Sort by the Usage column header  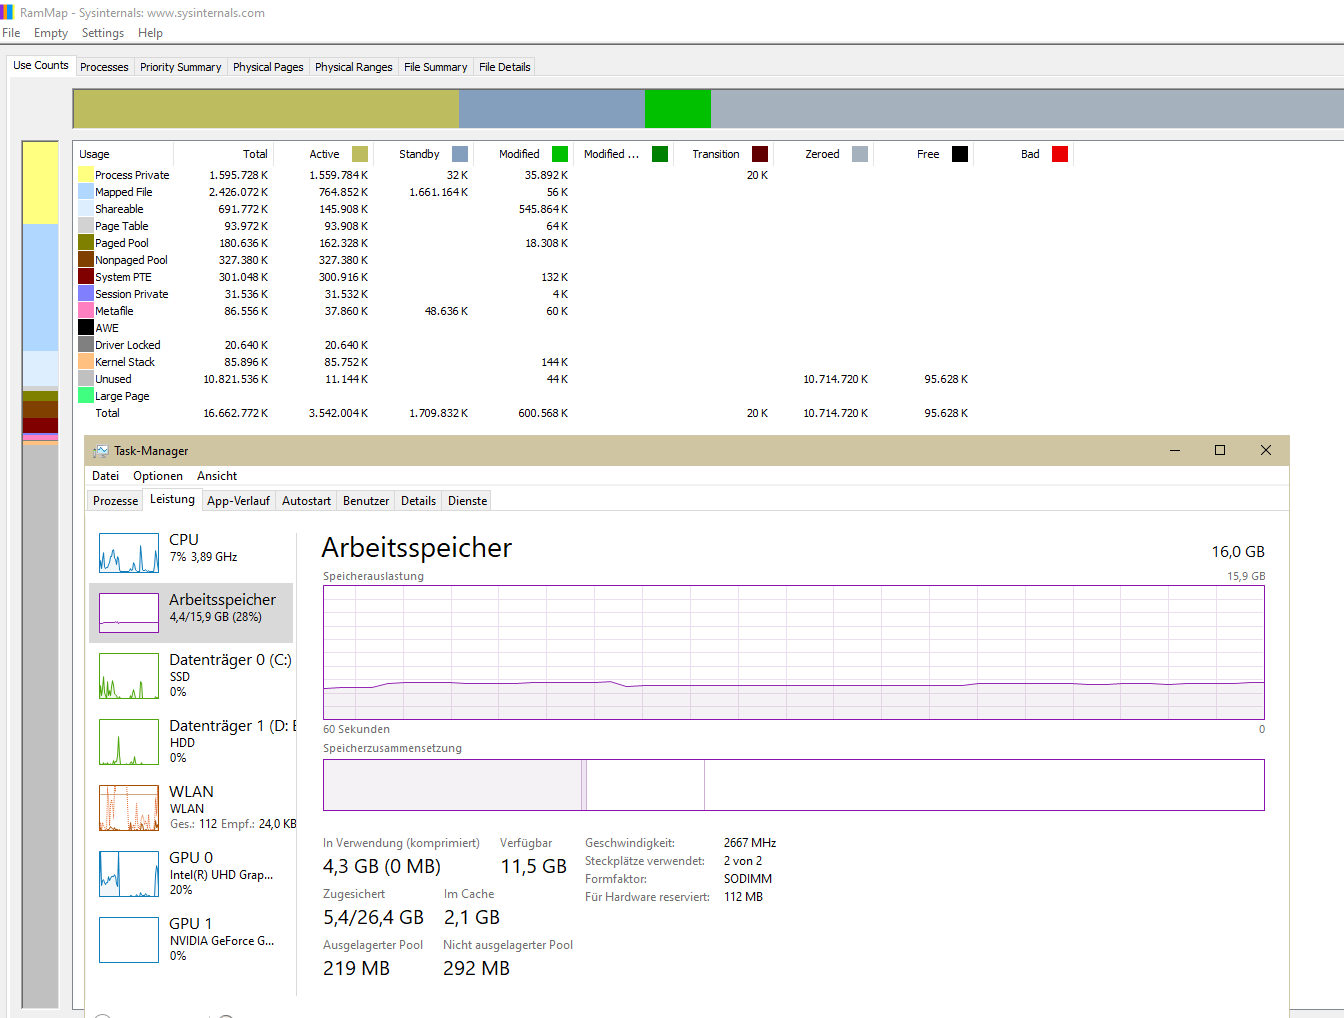point(124,154)
